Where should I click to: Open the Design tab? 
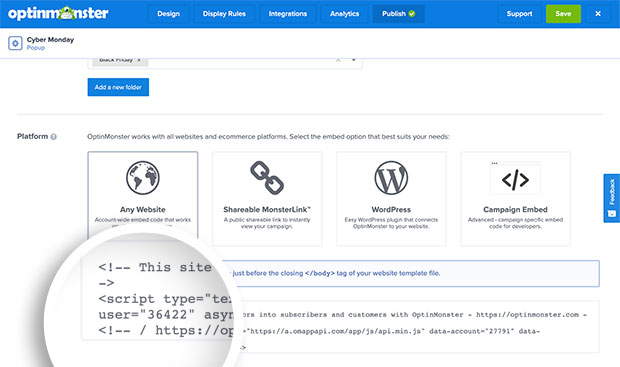[x=168, y=14]
